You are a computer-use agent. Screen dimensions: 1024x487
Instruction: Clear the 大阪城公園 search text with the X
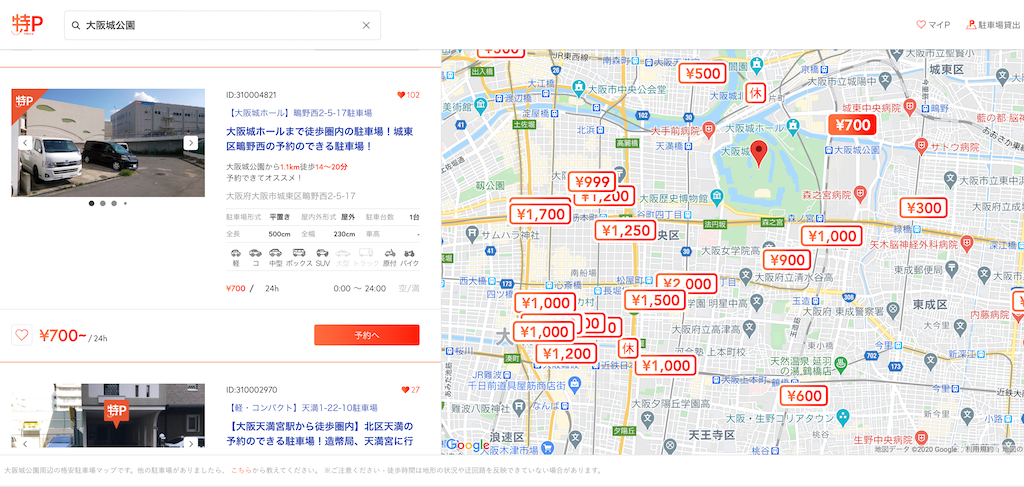click(x=366, y=25)
